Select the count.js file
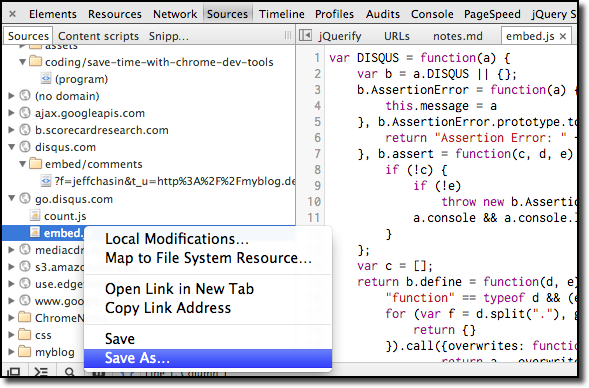The width and height of the screenshot is (589, 388). point(65,216)
